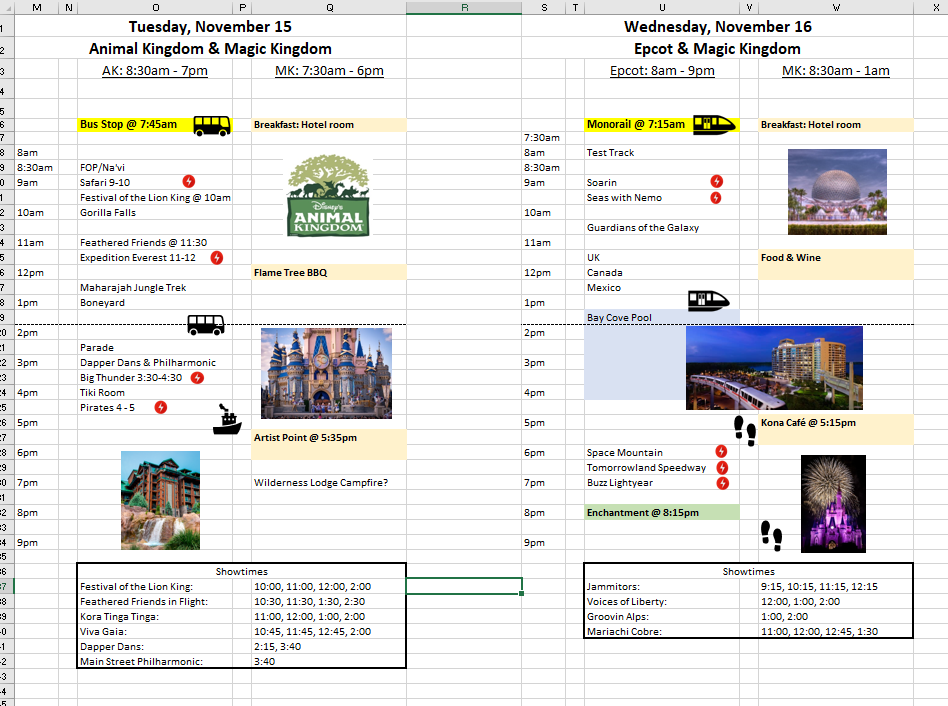Click the lightning bolt icon next to Soarin
Image resolution: width=948 pixels, height=706 pixels.
tap(716, 181)
